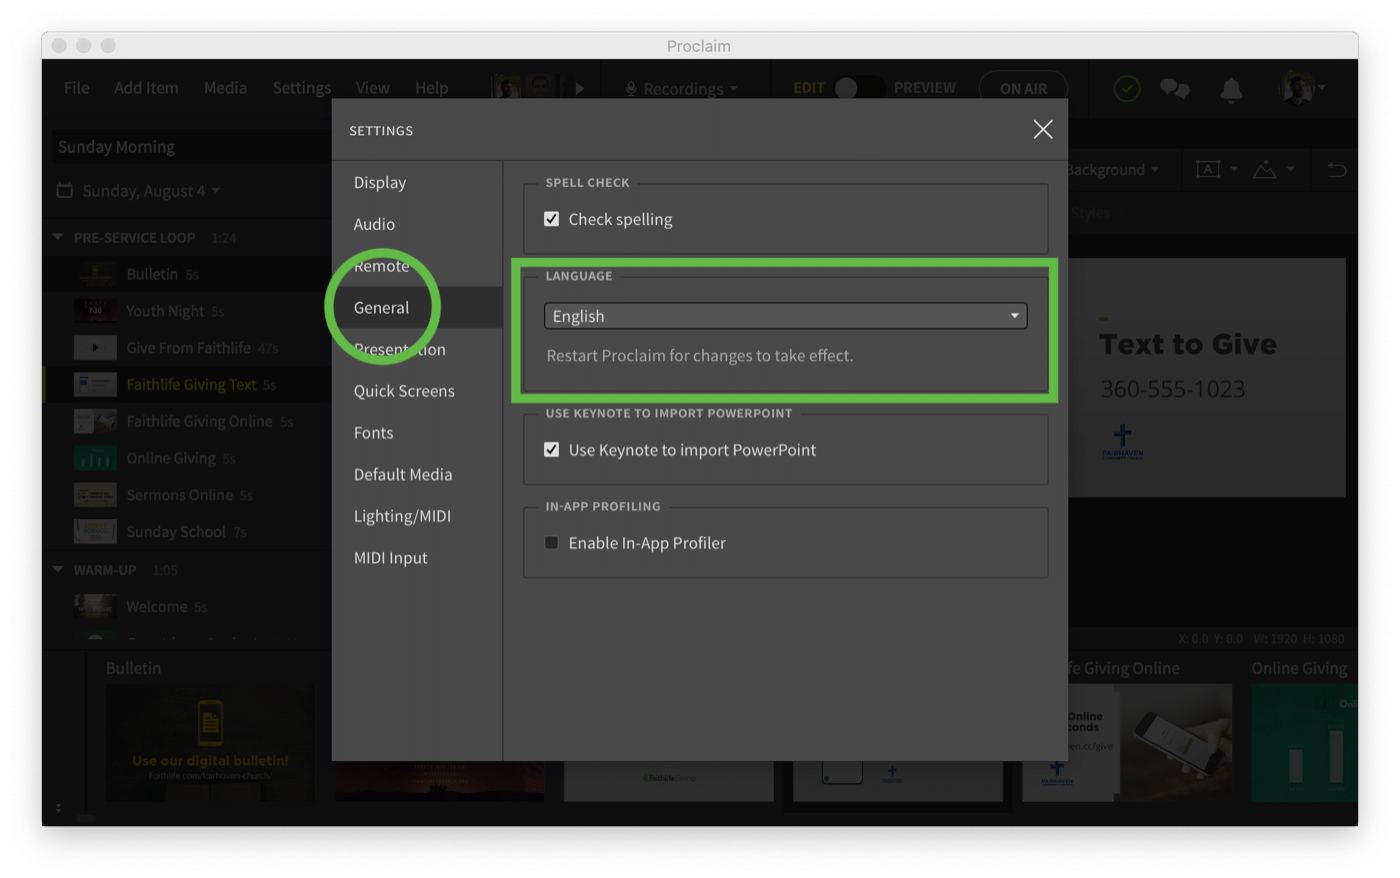Click the Recordings microphone icon
1400x878 pixels.
[631, 89]
